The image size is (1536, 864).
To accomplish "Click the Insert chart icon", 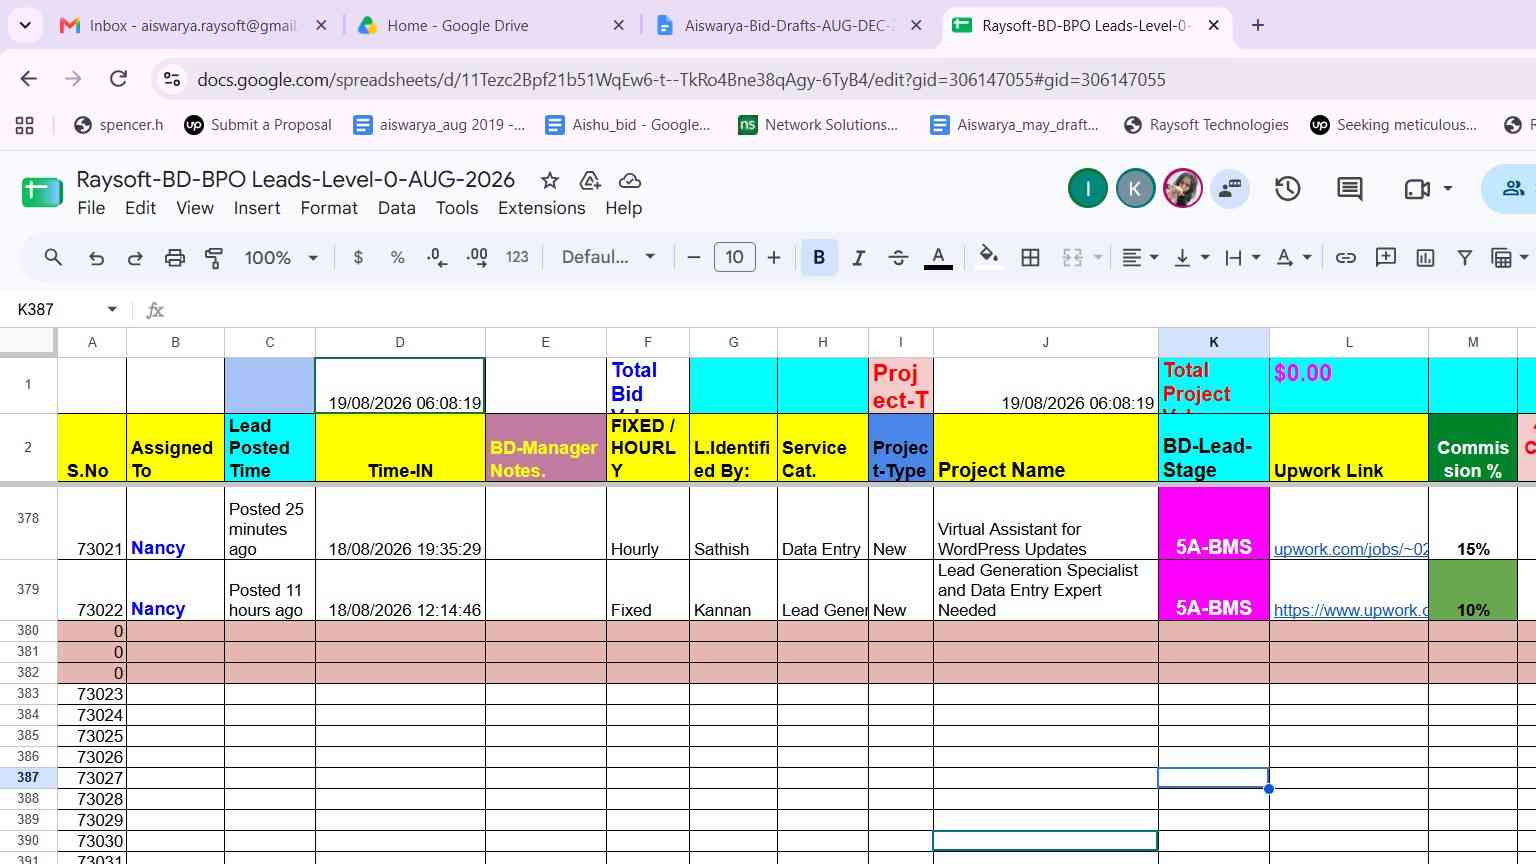I will (1425, 258).
